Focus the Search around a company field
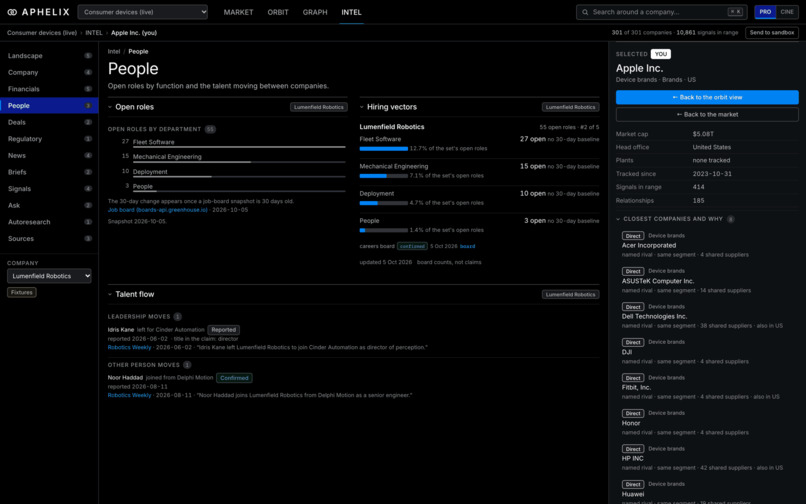806x504 pixels. click(662, 12)
